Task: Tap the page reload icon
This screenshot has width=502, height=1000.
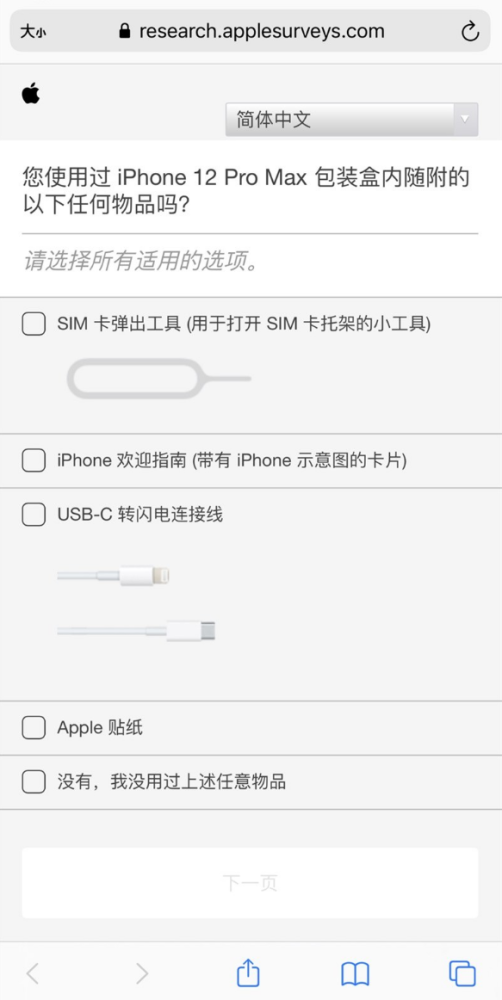Action: point(470,31)
